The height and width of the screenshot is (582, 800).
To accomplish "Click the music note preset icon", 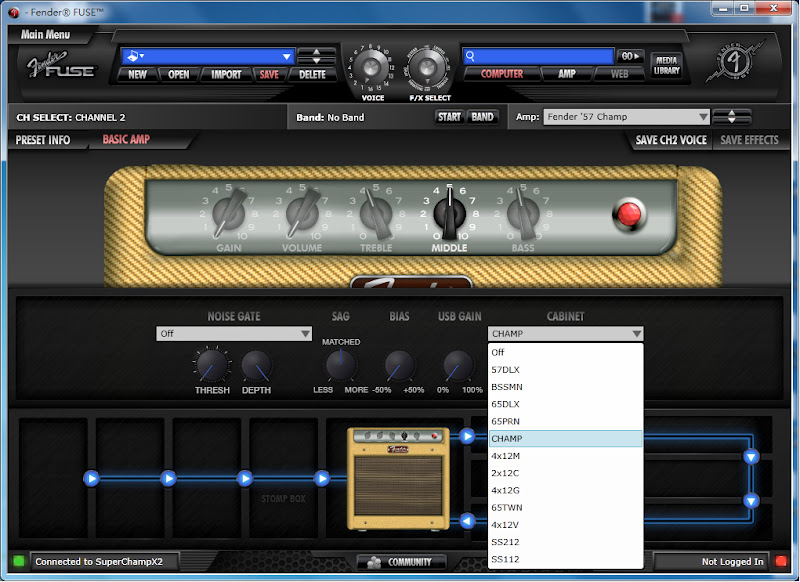I will click(x=134, y=56).
